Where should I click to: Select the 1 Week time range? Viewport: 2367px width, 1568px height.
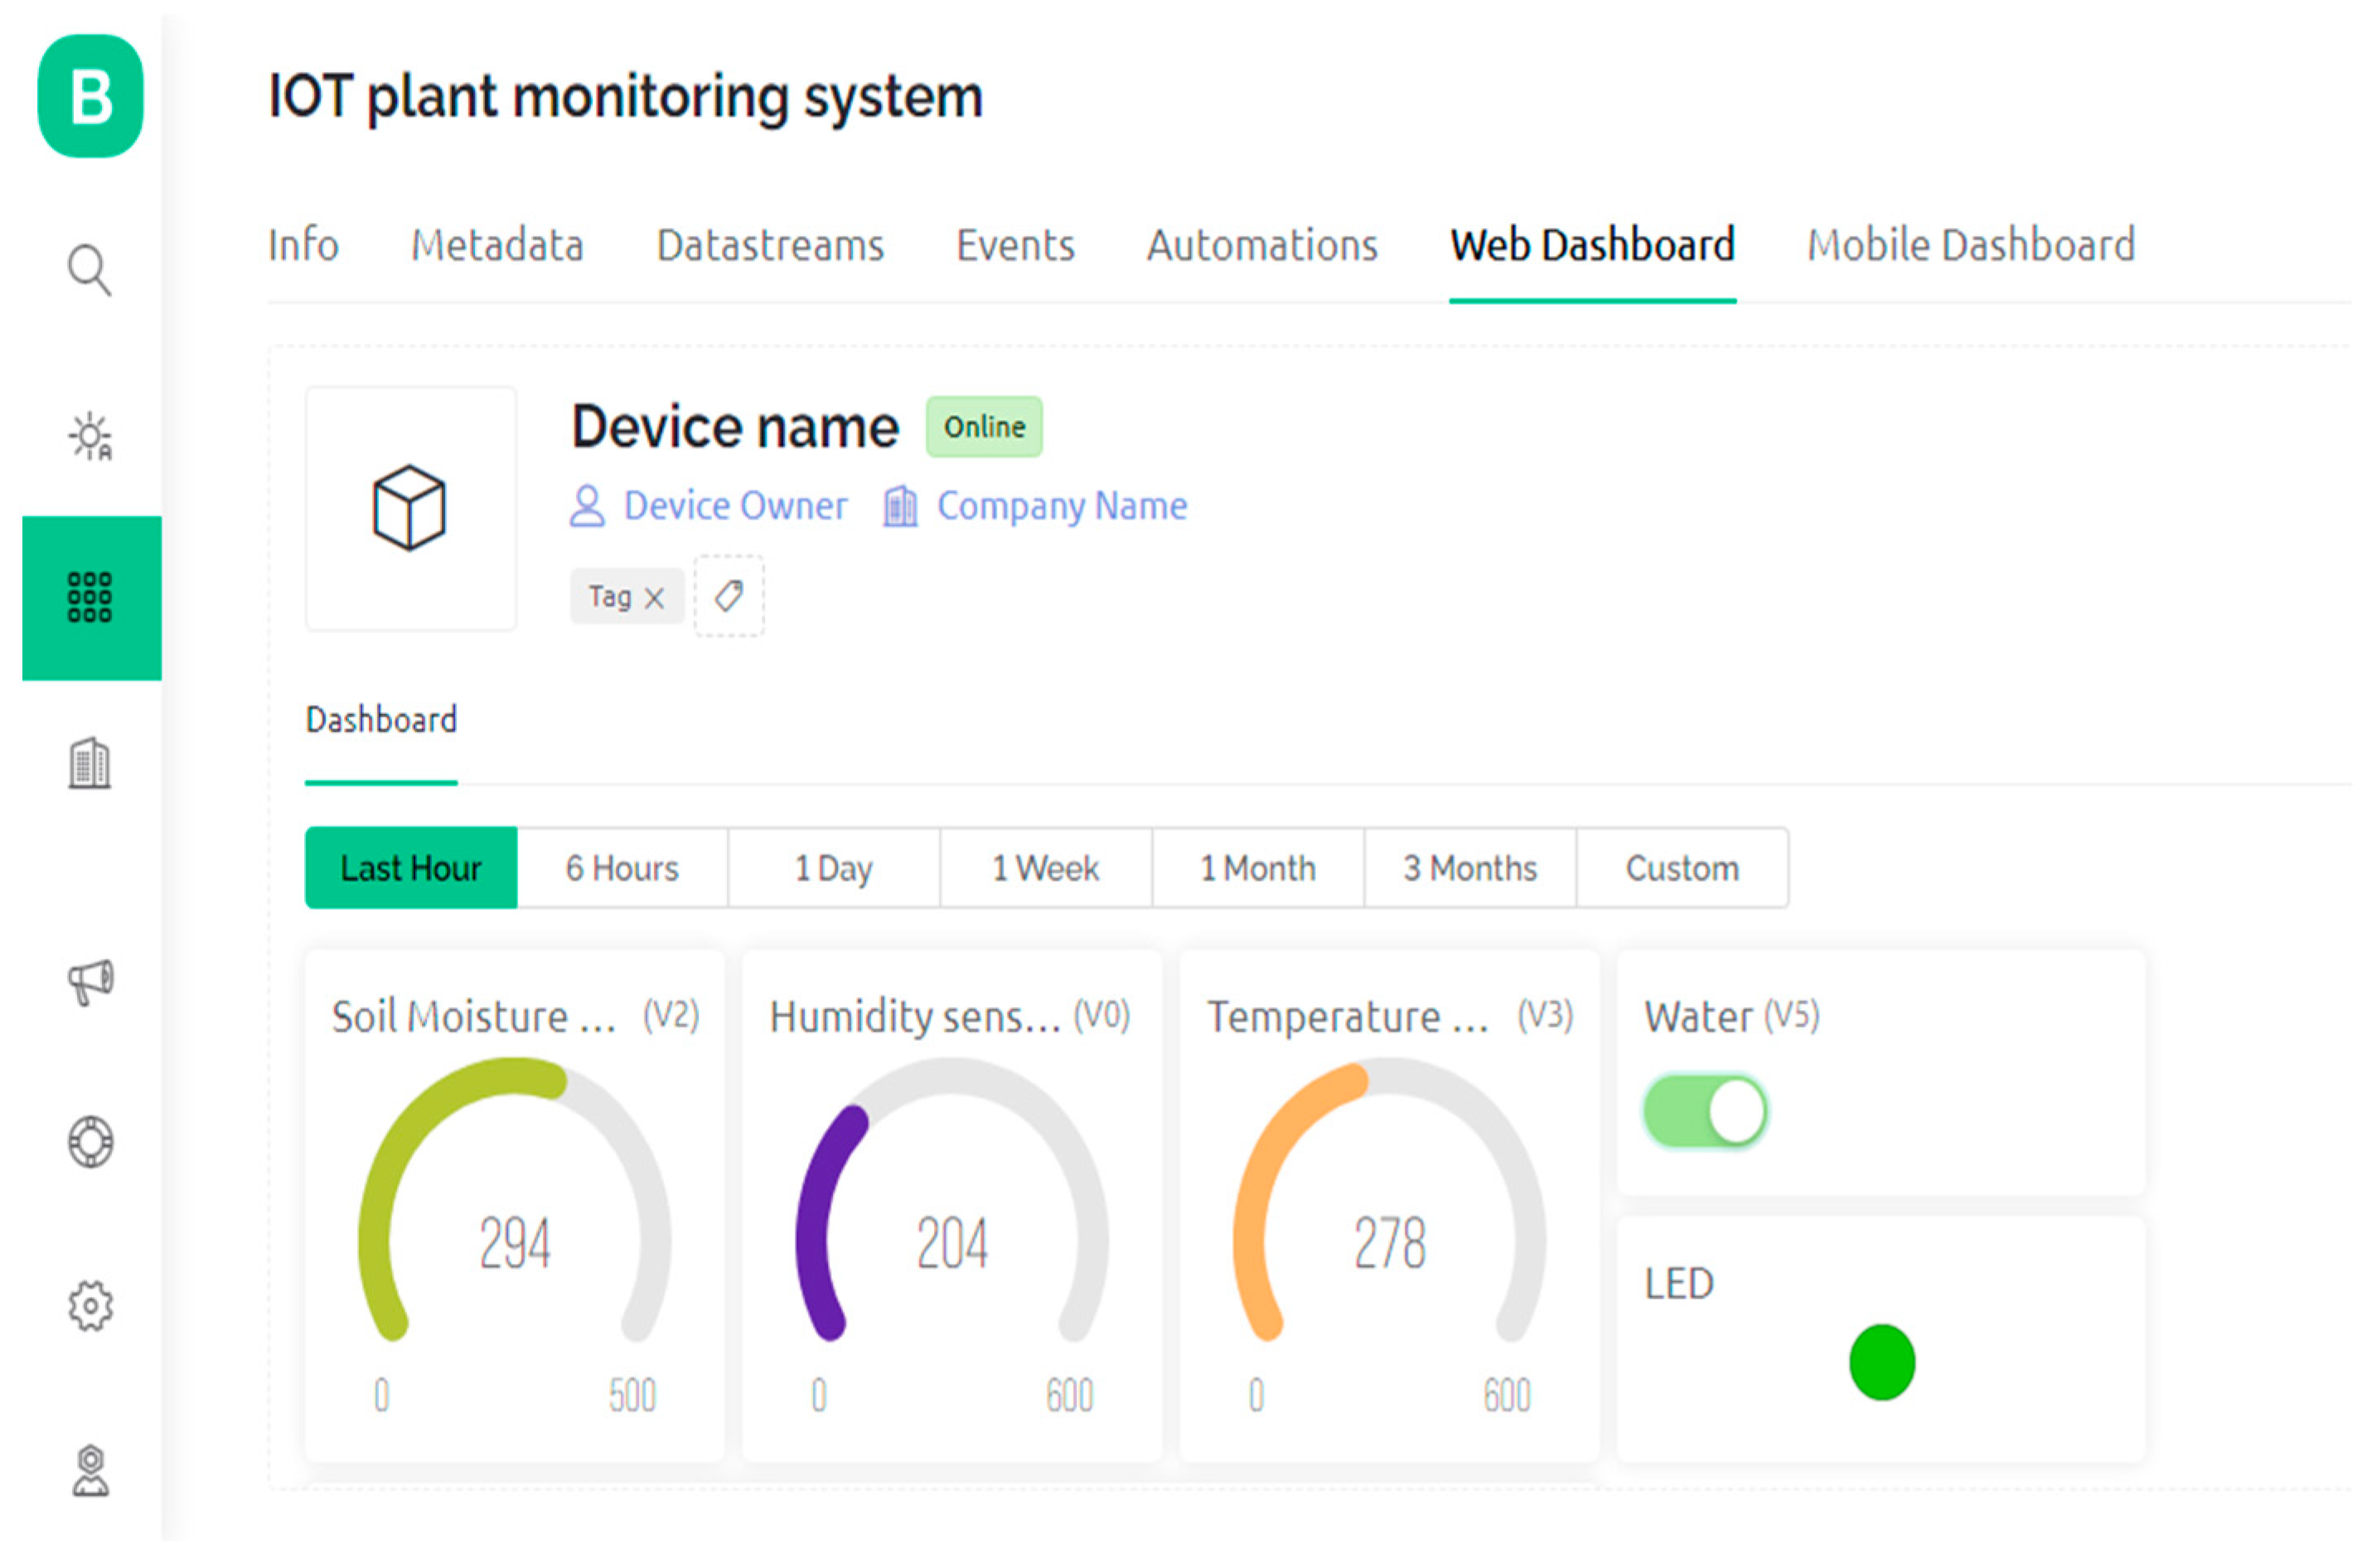tap(1045, 868)
